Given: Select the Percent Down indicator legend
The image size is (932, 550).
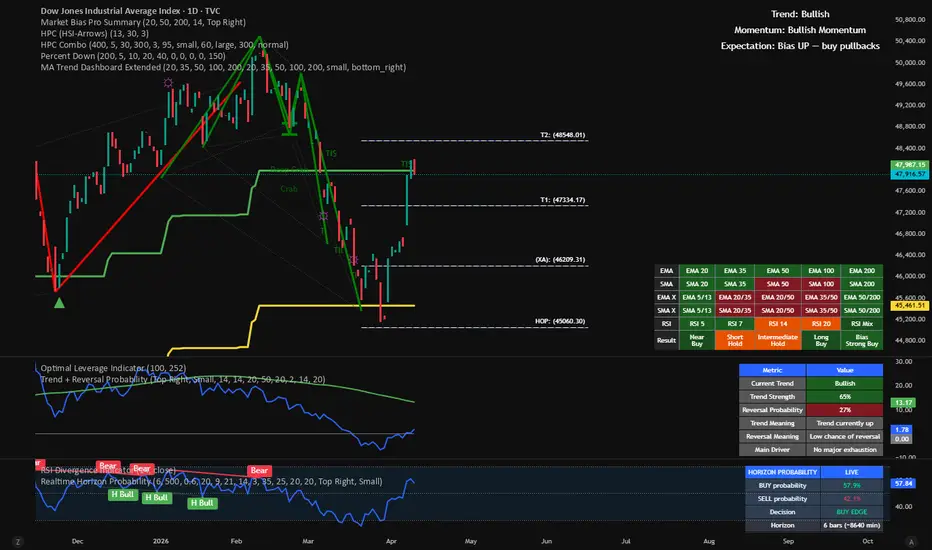Looking at the screenshot, I should (133, 56).
